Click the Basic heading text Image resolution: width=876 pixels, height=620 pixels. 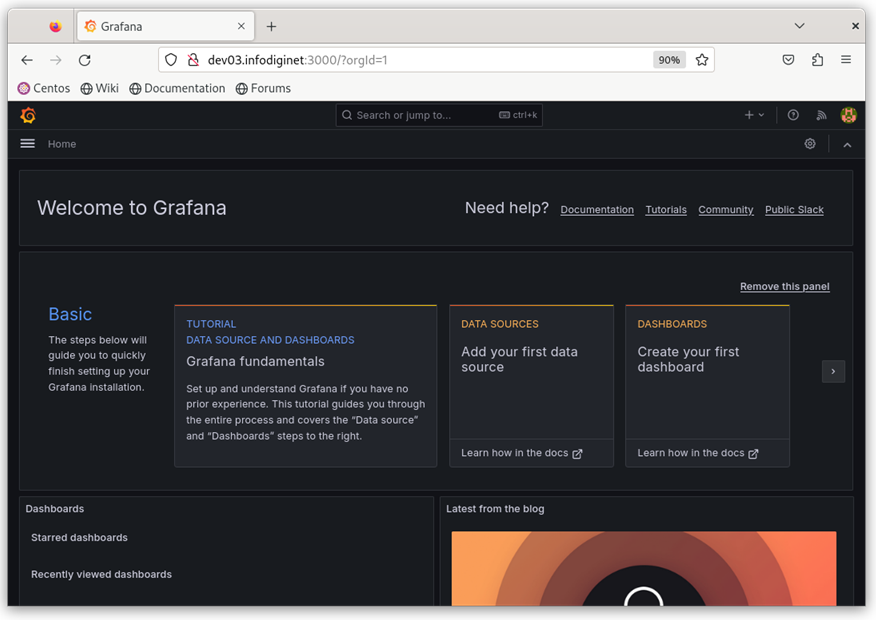tap(70, 314)
